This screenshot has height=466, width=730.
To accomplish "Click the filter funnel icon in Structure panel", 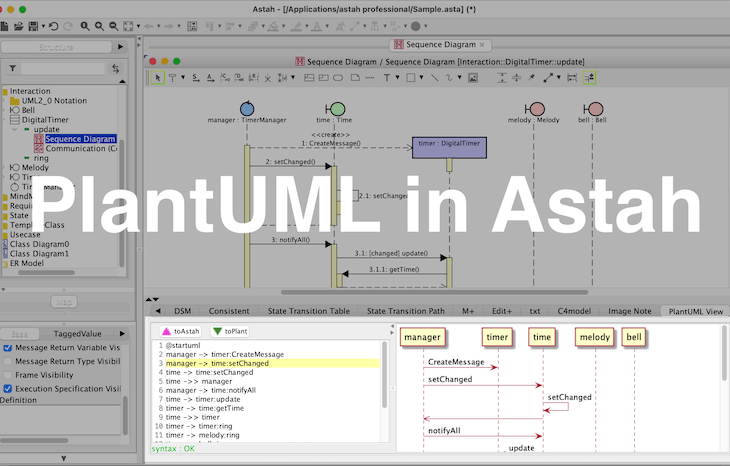I will (x=12, y=68).
